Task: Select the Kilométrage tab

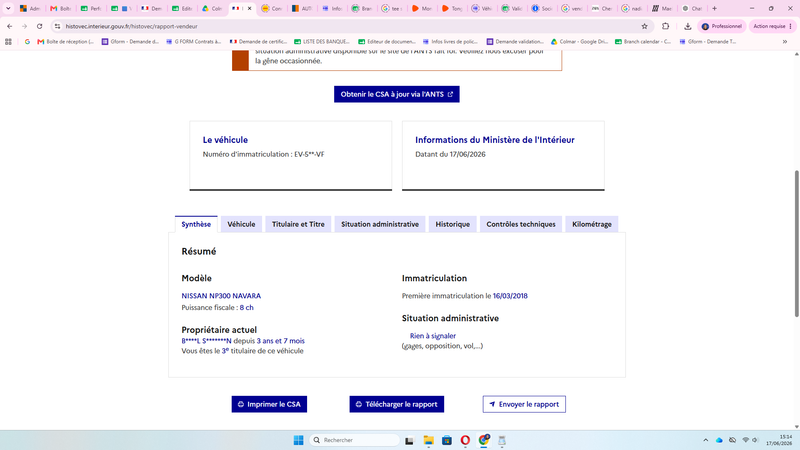Action: 592,224
